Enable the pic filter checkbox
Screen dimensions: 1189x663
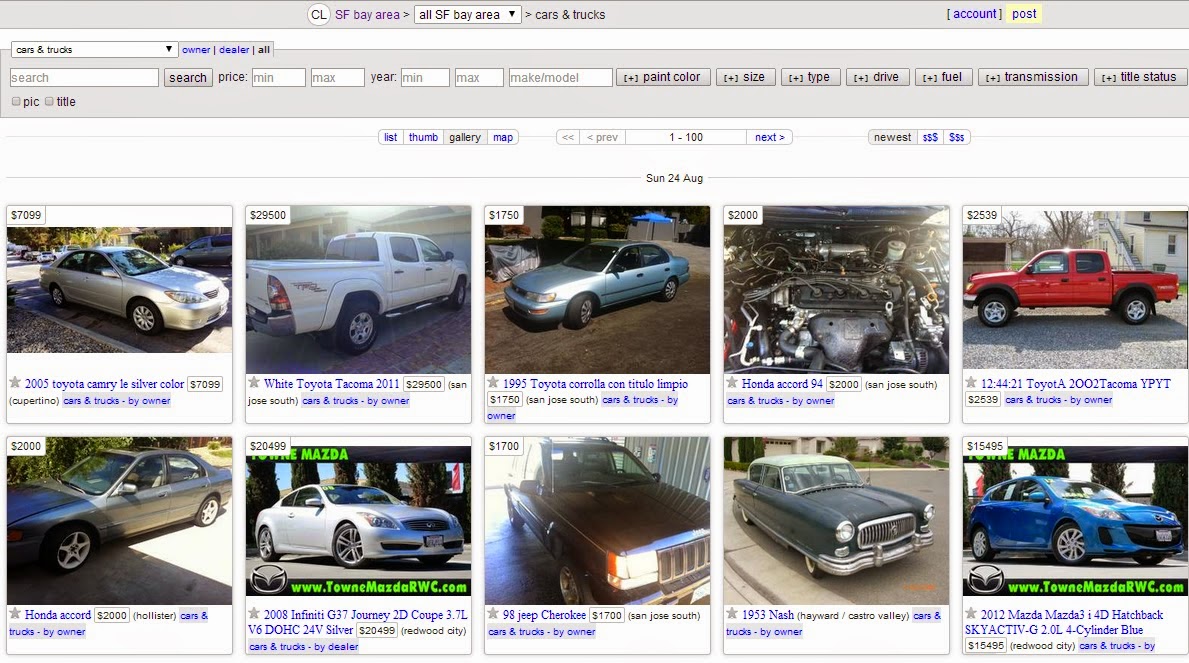coord(16,101)
